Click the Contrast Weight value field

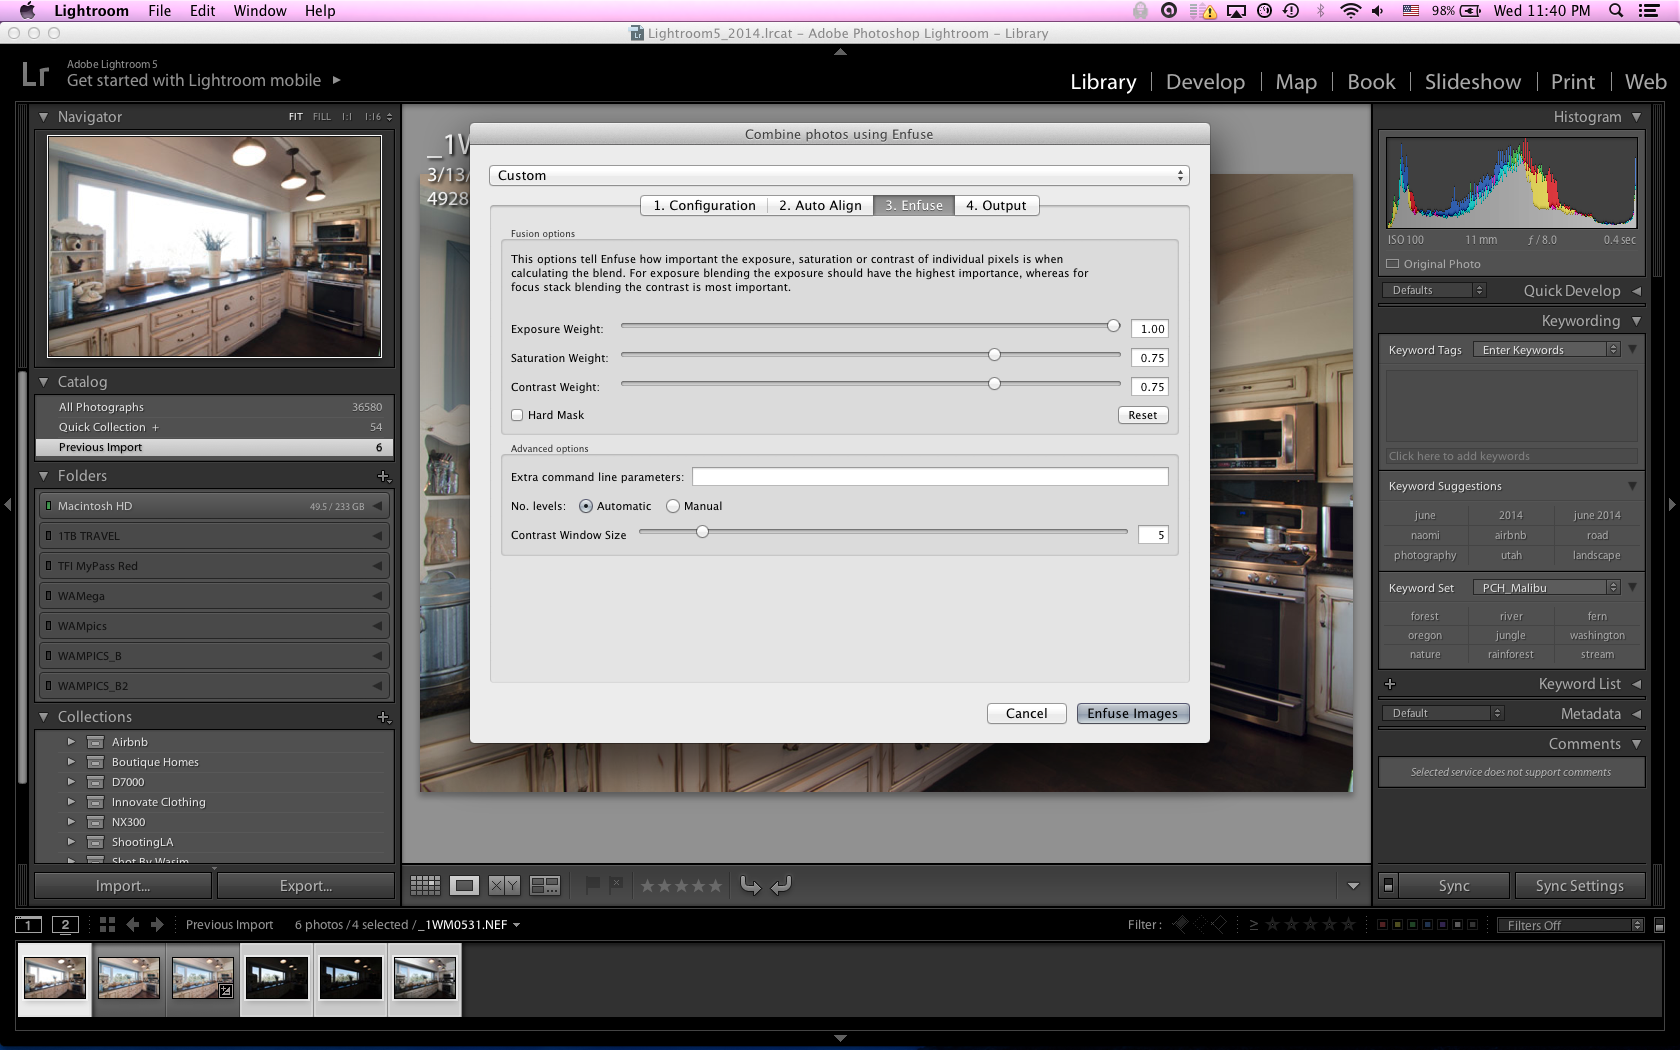tap(1150, 387)
